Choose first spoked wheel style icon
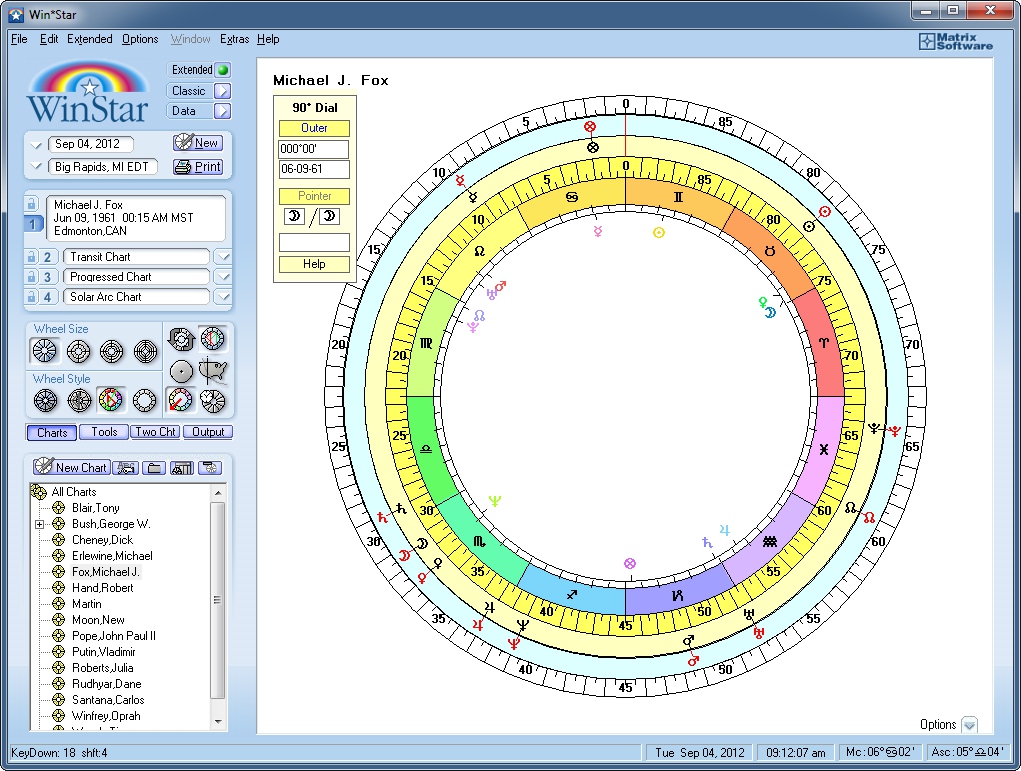Viewport: 1021px width, 771px height. 45,400
